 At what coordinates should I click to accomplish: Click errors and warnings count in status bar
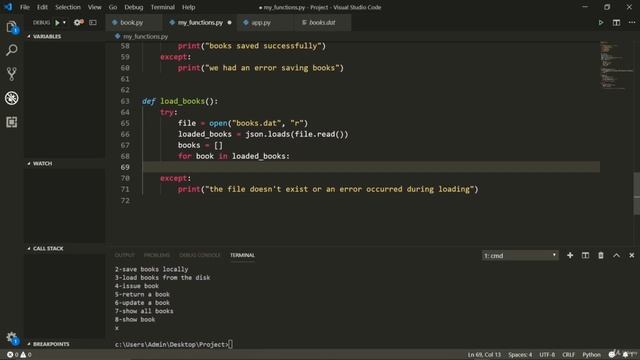coord(19,355)
